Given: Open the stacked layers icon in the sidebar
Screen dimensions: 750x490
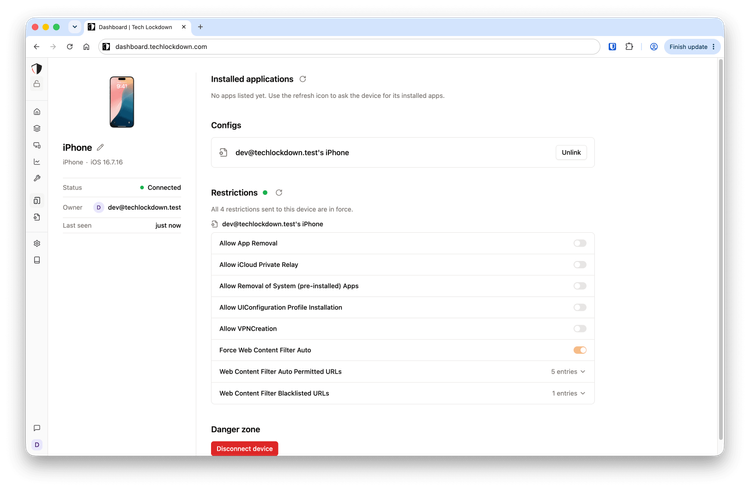Looking at the screenshot, I should pos(37,128).
